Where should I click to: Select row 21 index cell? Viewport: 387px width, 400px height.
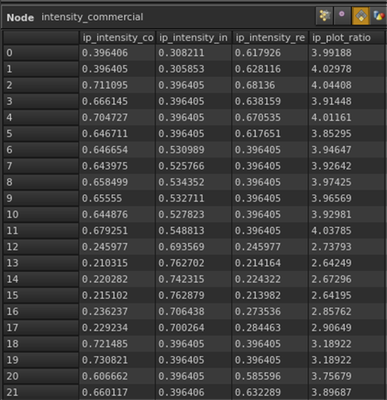[41, 392]
